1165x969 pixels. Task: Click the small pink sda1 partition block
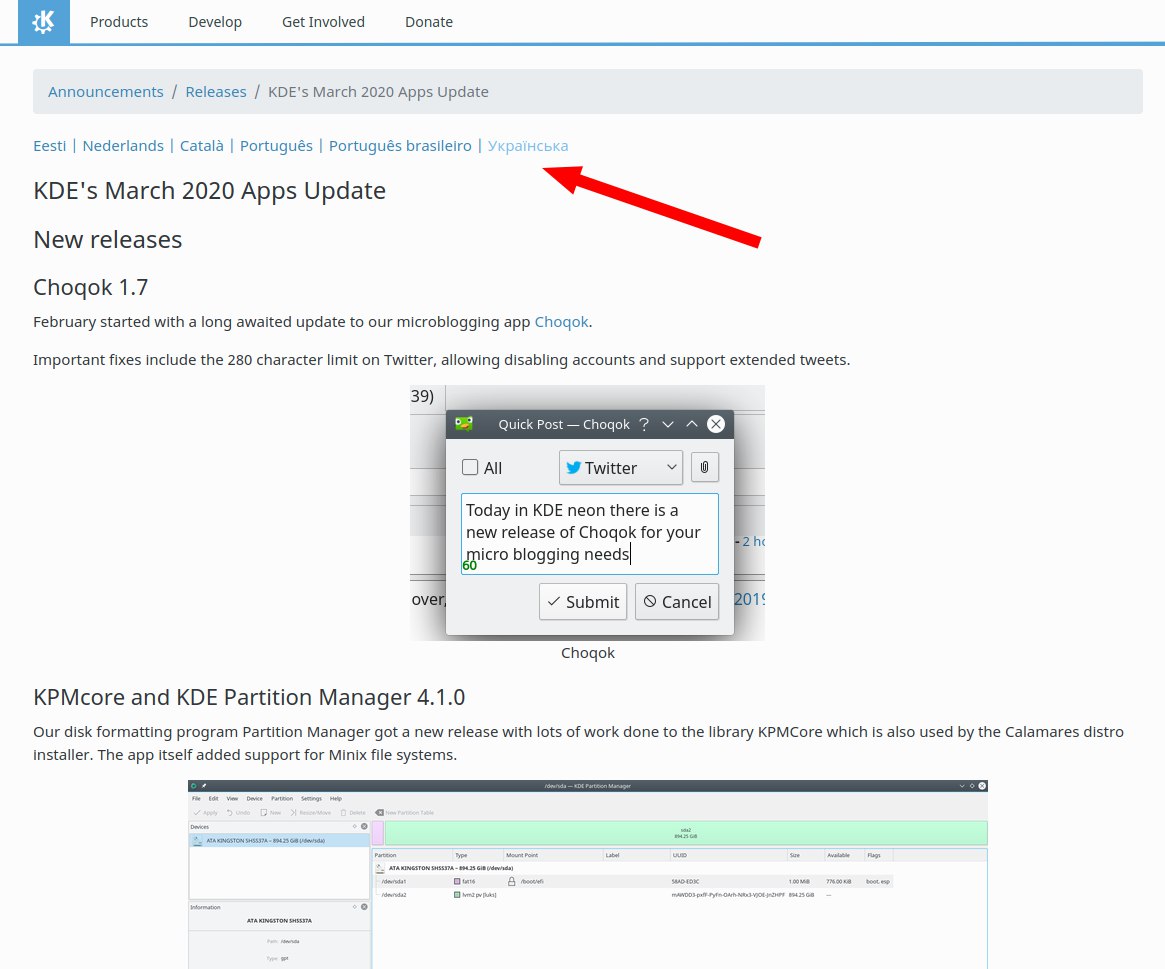(377, 833)
